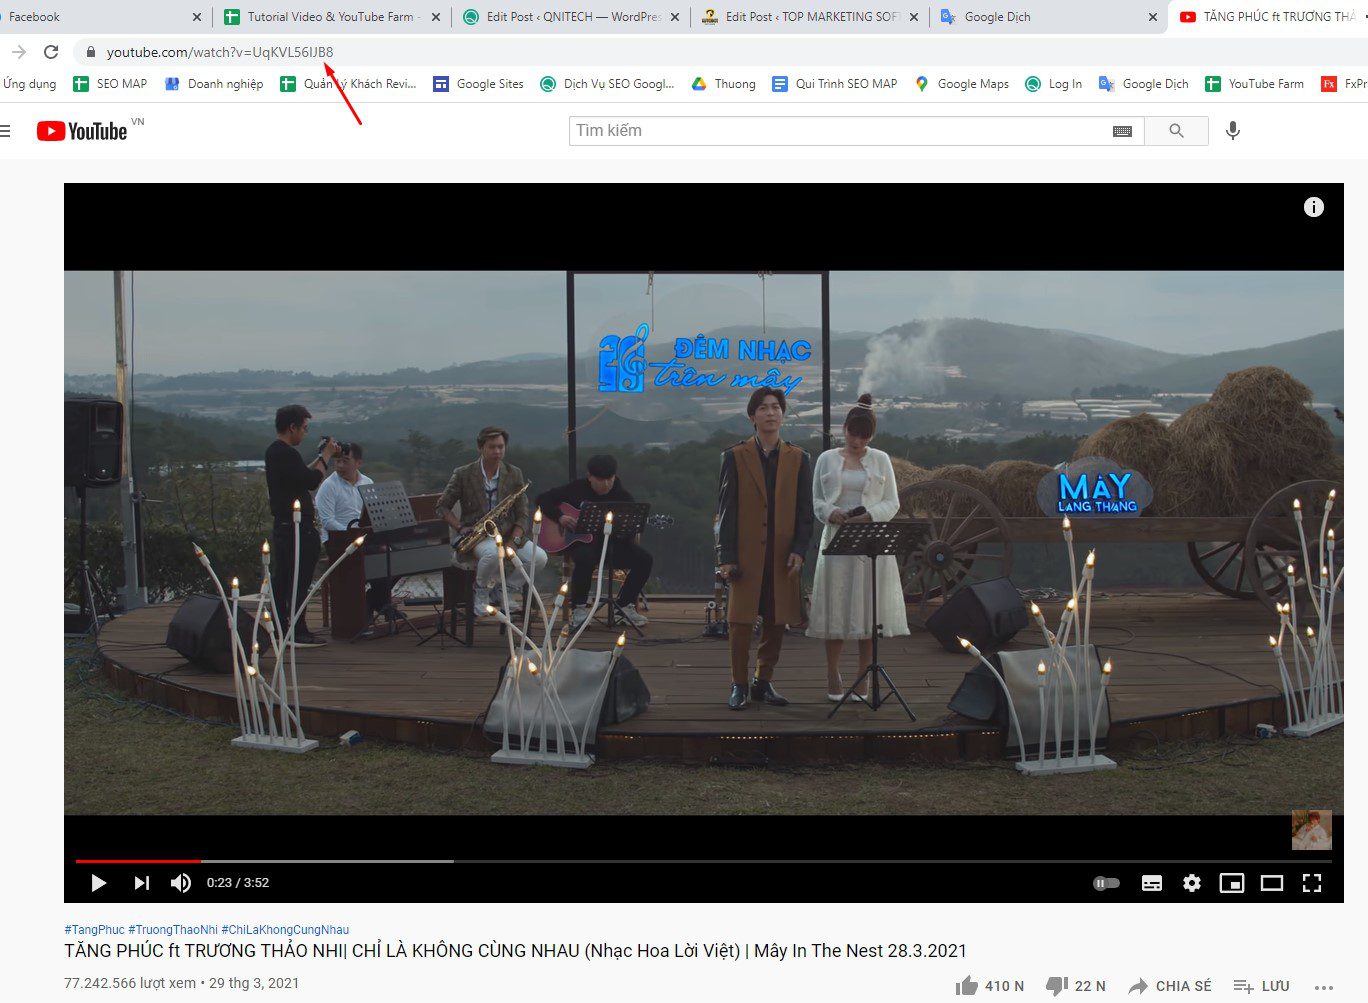This screenshot has height=1003, width=1368.
Task: Open the YouTube Farm bookmark
Action: tap(1254, 84)
